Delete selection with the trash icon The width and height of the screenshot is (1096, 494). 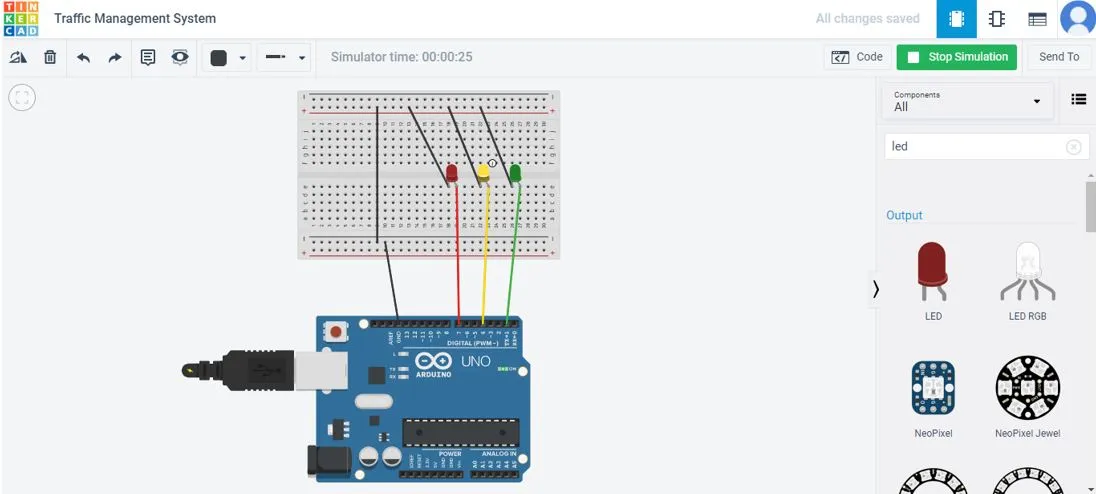[x=50, y=57]
